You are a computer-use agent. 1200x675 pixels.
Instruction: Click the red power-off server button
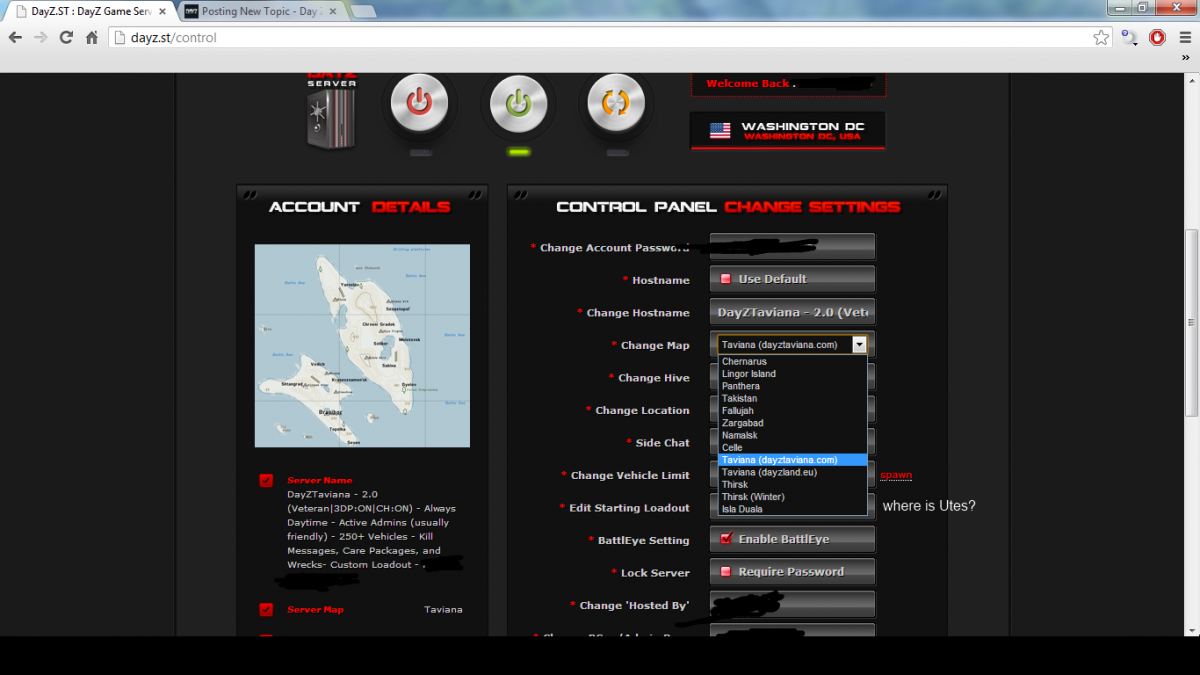coord(419,103)
